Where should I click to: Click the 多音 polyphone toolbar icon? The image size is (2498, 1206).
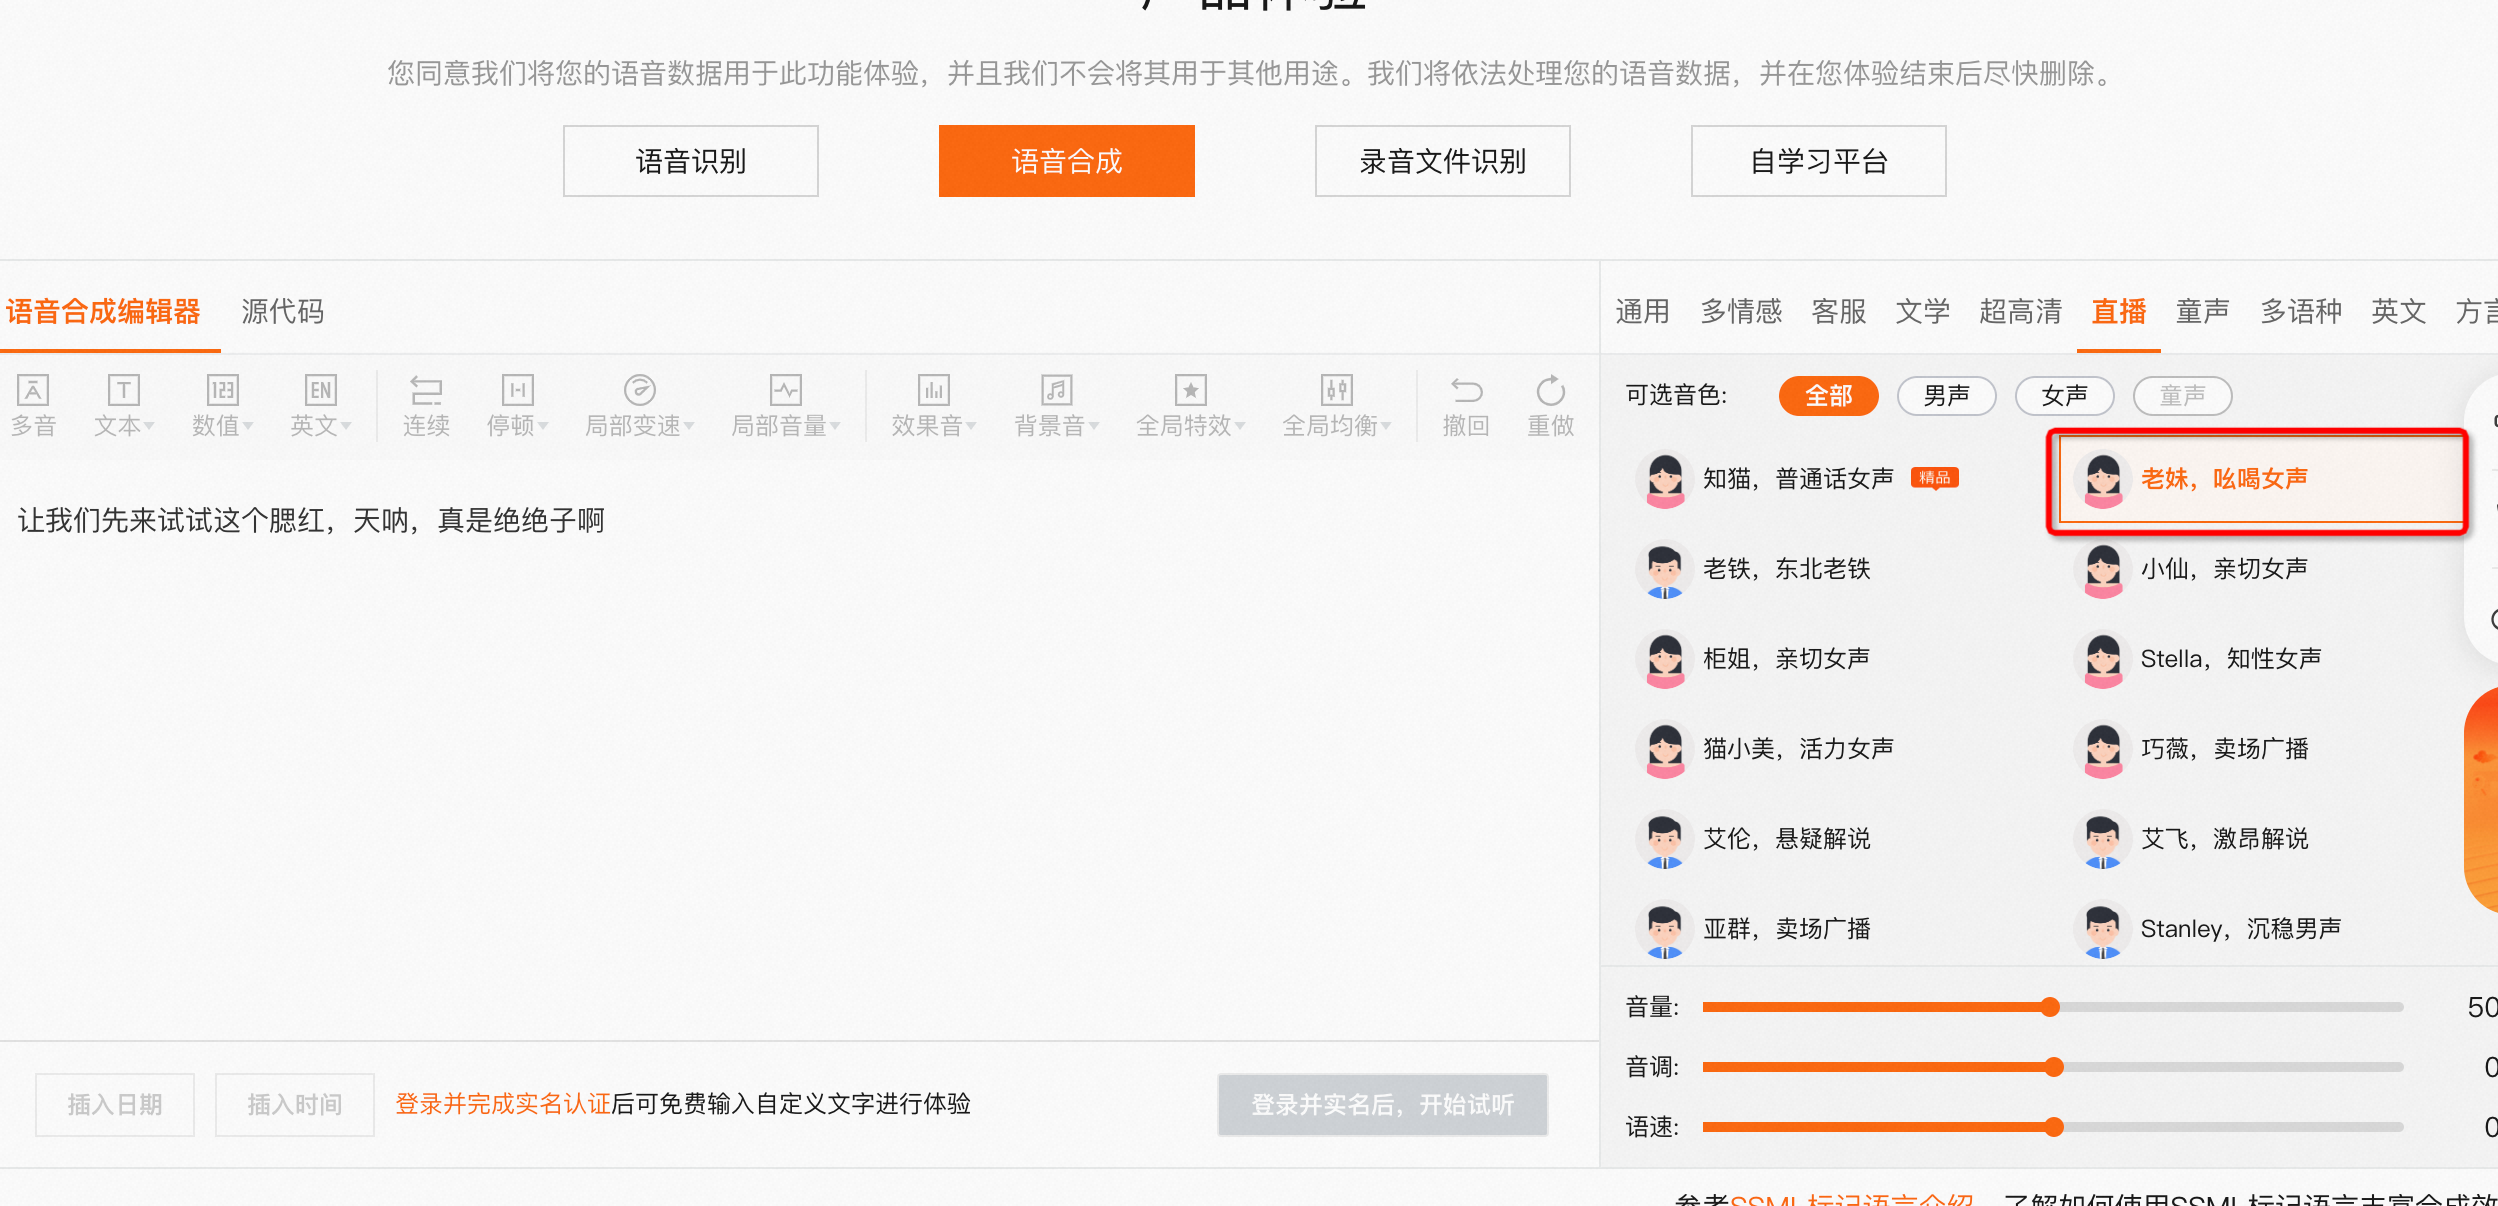pos(33,405)
